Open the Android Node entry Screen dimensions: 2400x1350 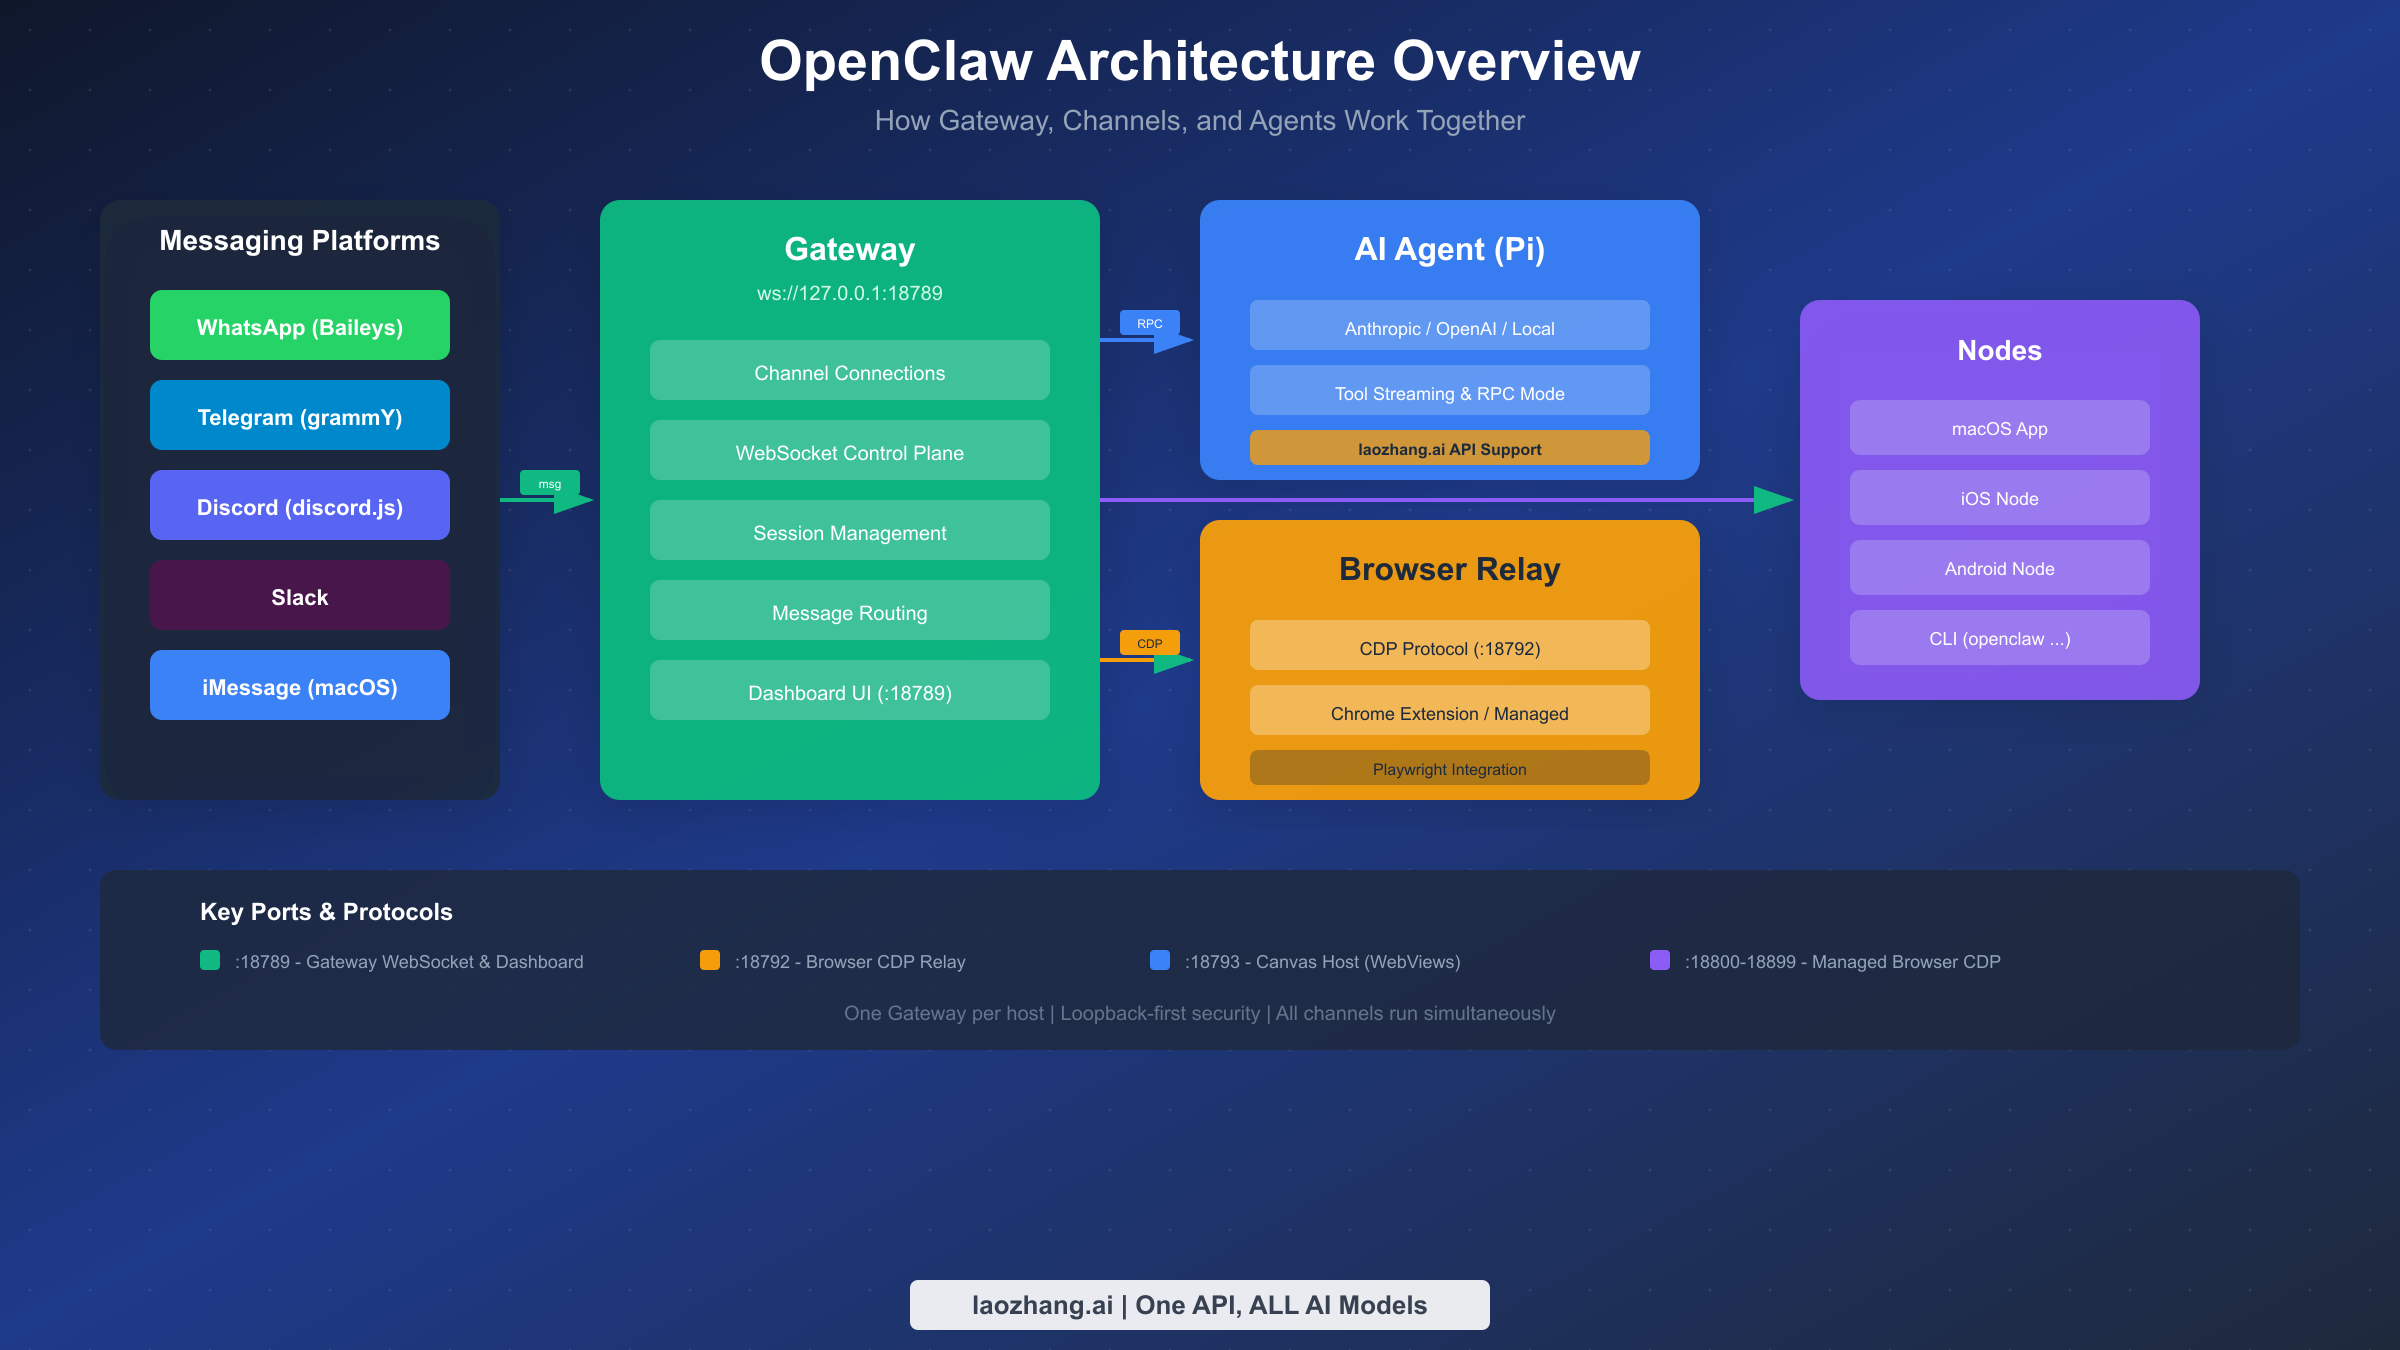1998,568
